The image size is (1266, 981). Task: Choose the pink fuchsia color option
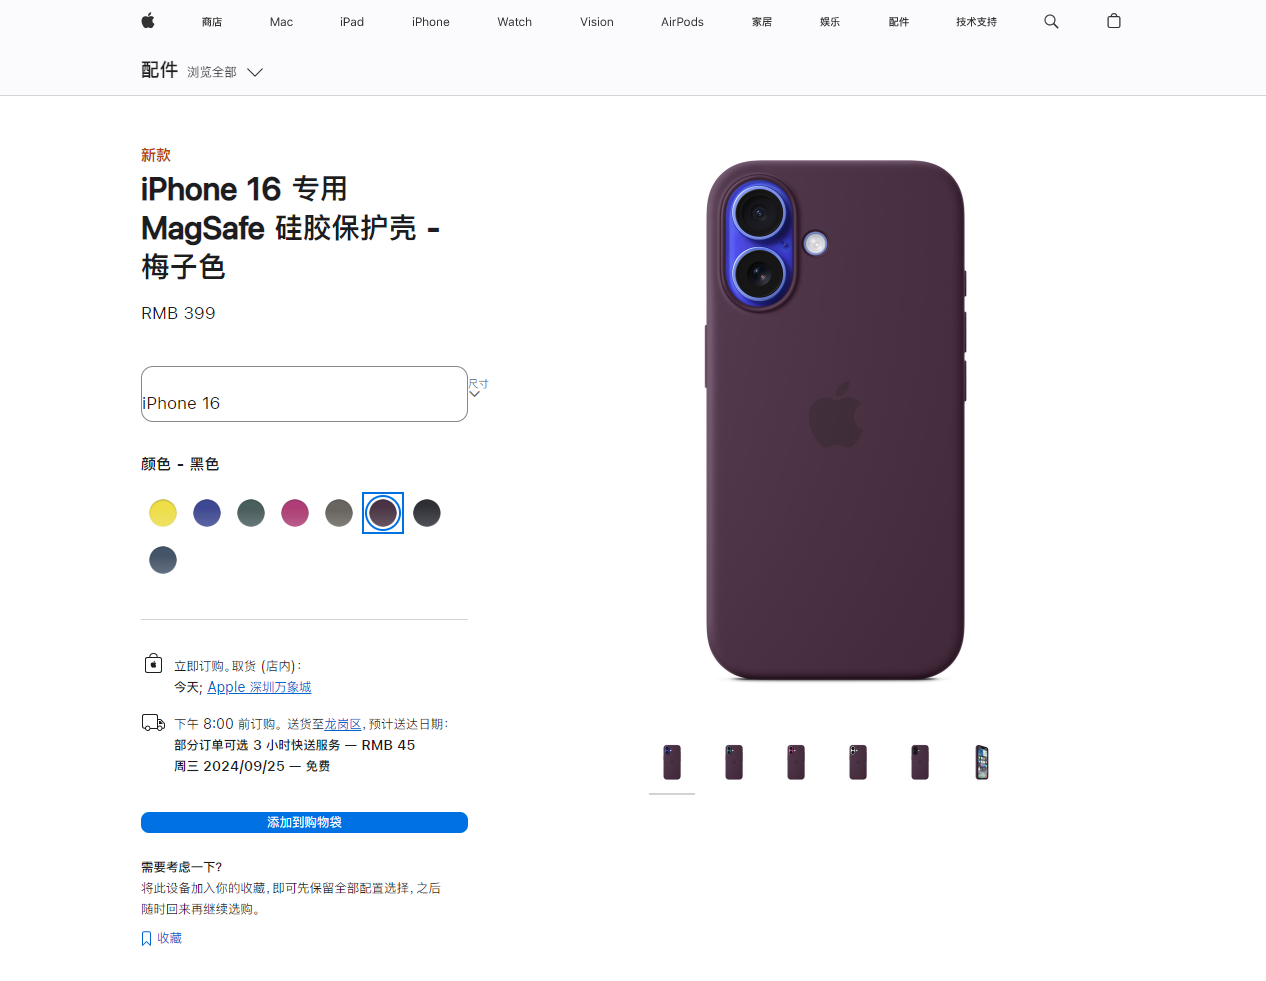[x=295, y=513]
